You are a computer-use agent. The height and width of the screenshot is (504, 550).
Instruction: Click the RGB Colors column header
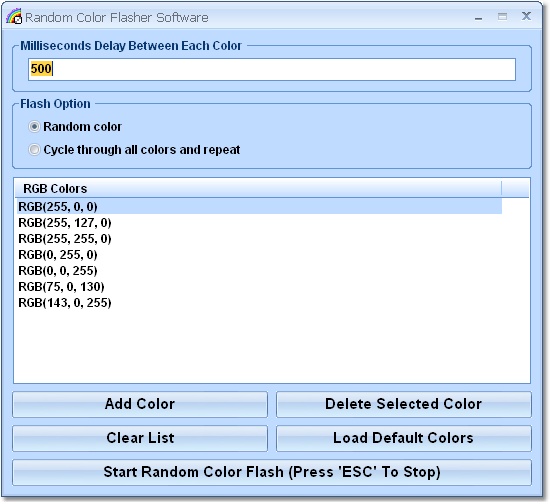tap(259, 188)
